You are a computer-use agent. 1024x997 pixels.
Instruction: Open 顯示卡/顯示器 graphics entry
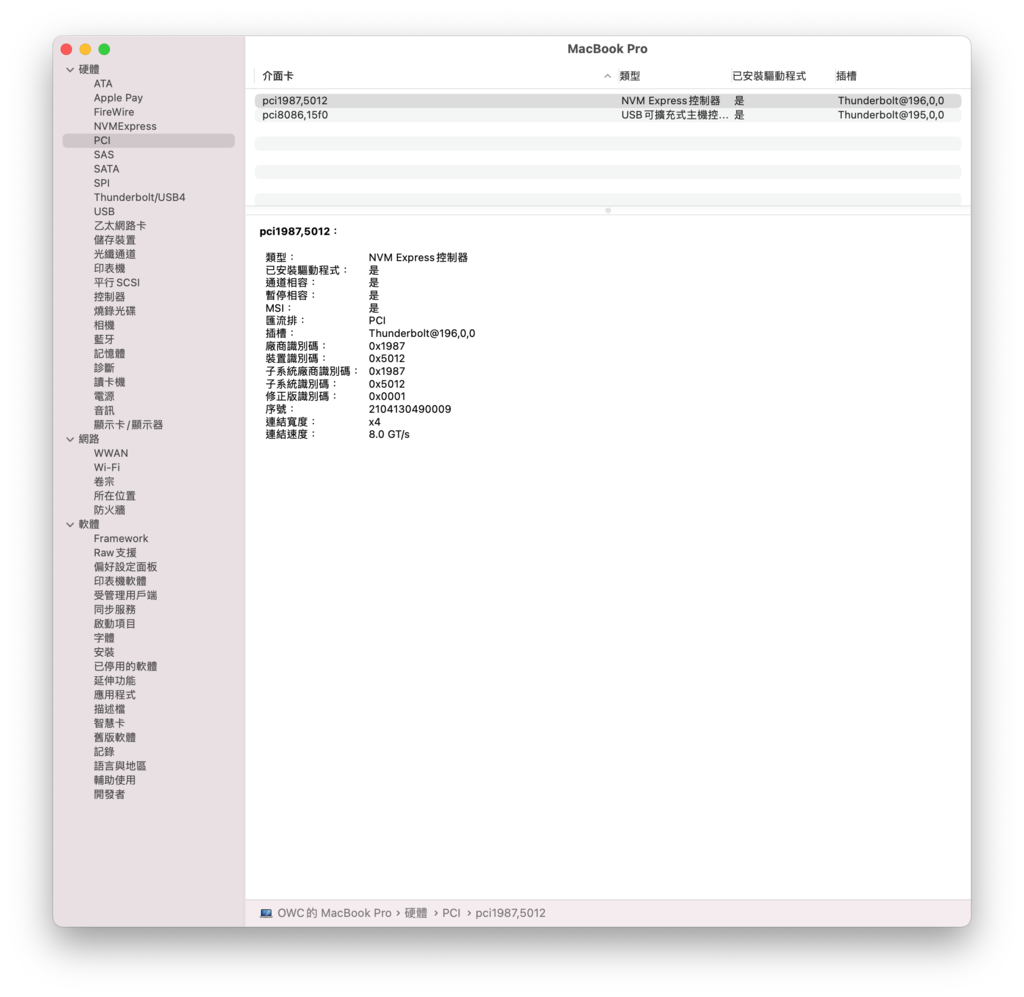[128, 425]
